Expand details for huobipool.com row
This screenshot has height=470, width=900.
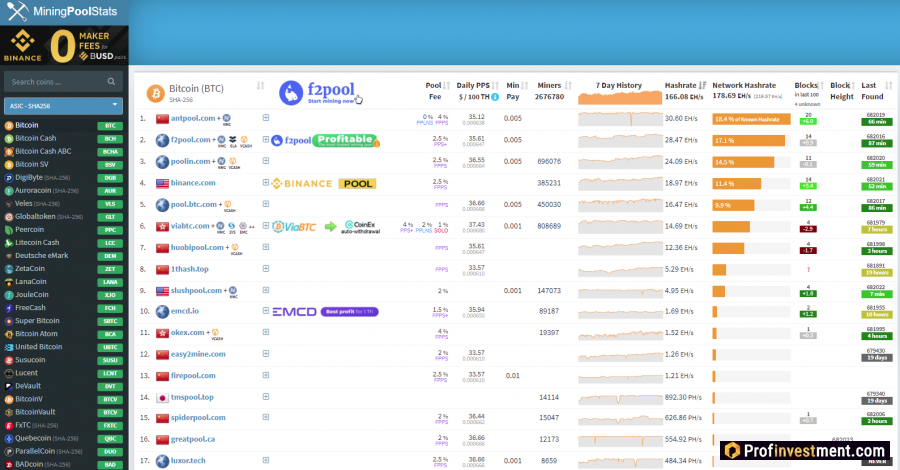(266, 247)
